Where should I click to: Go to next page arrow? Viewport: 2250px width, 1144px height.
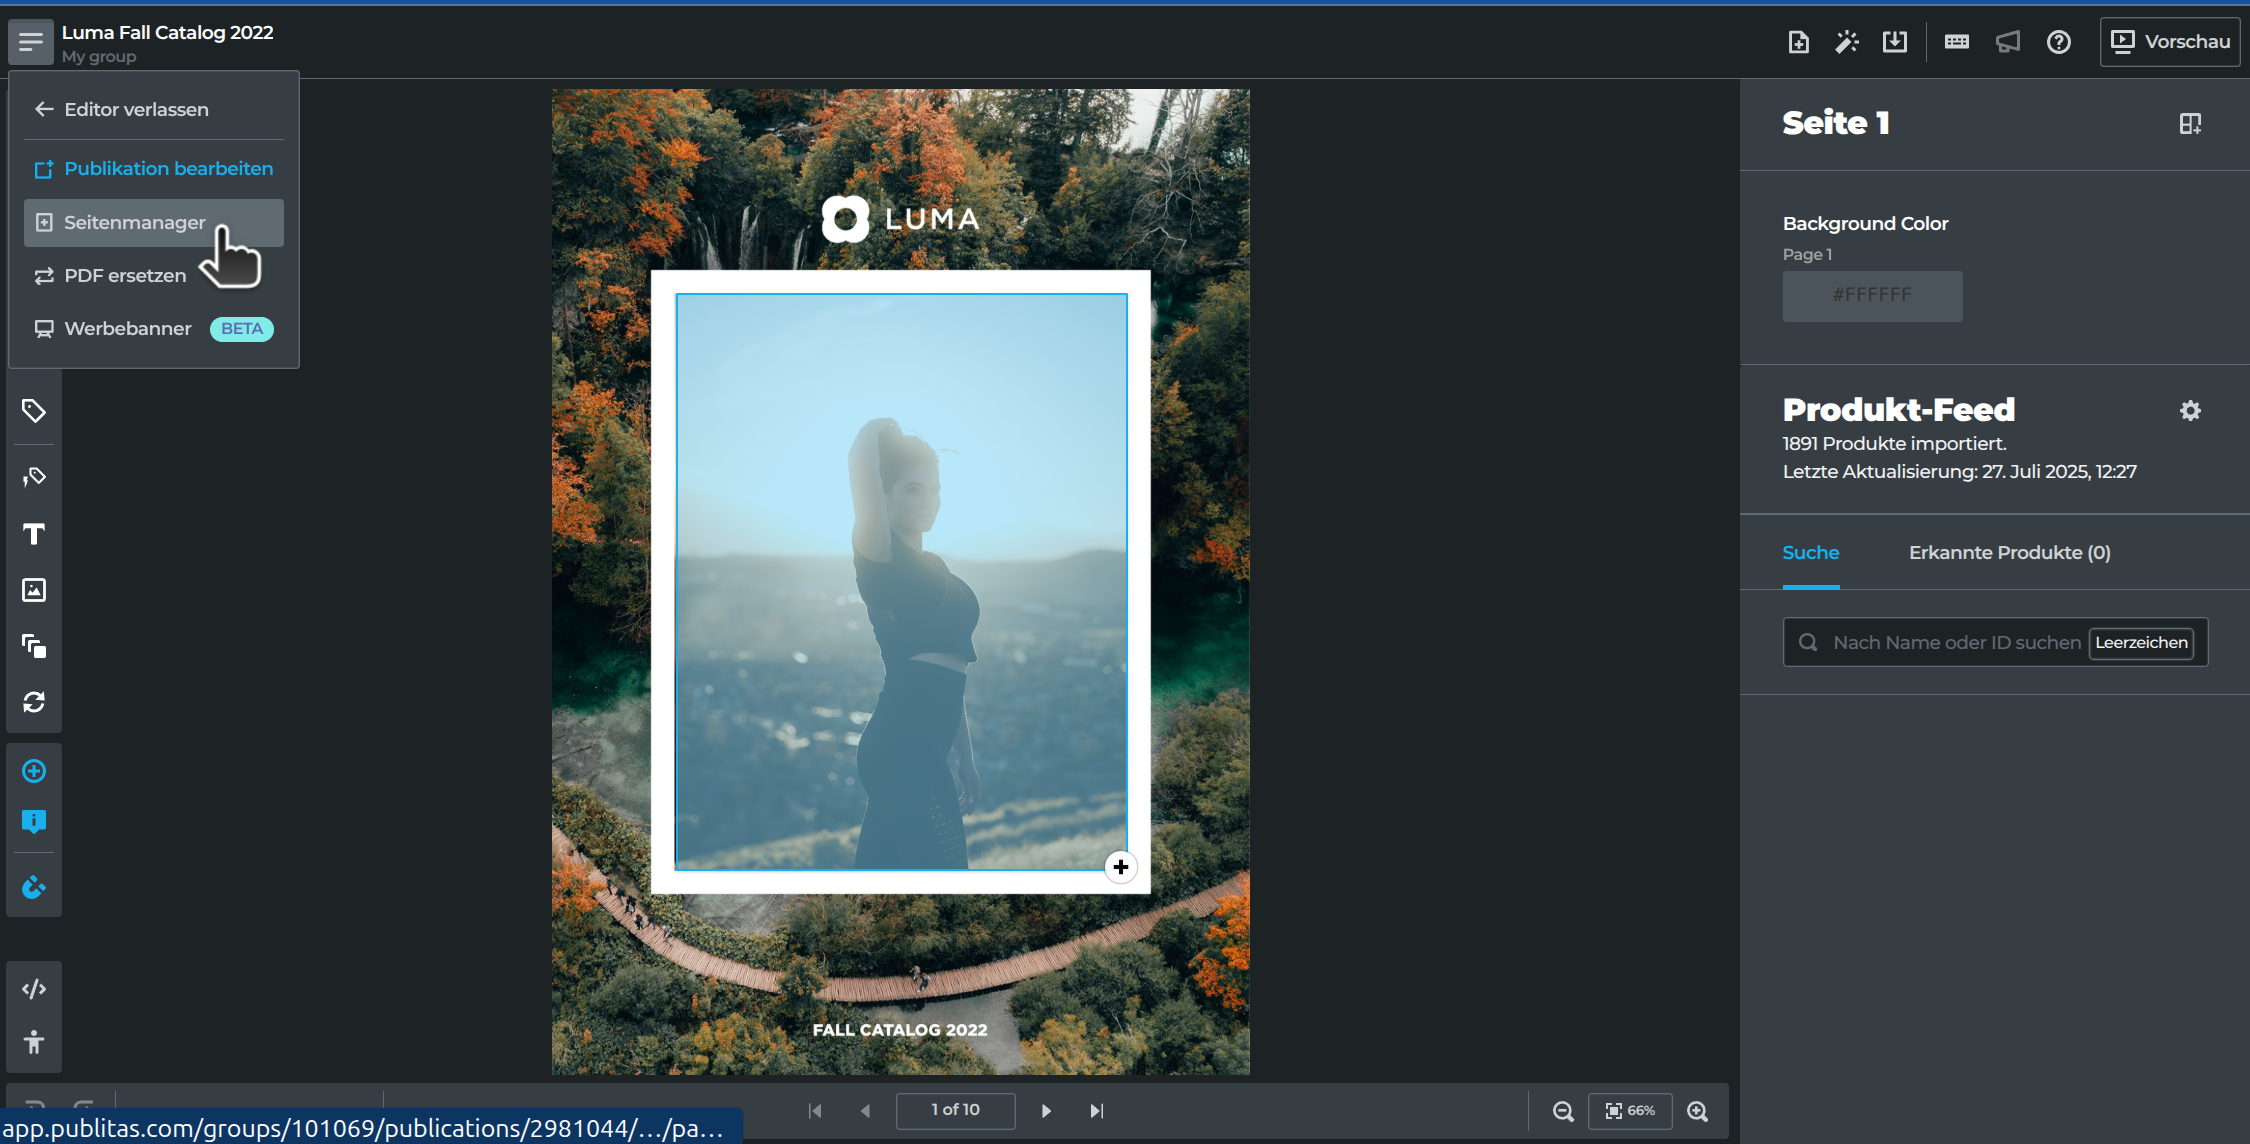[1046, 1111]
